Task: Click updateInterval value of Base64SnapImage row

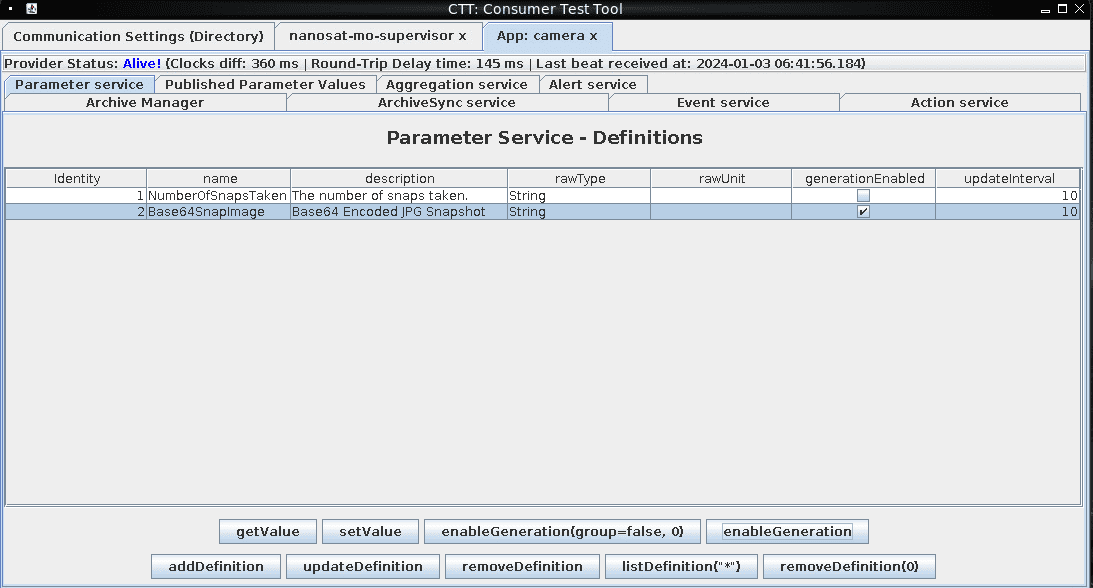Action: (1008, 212)
